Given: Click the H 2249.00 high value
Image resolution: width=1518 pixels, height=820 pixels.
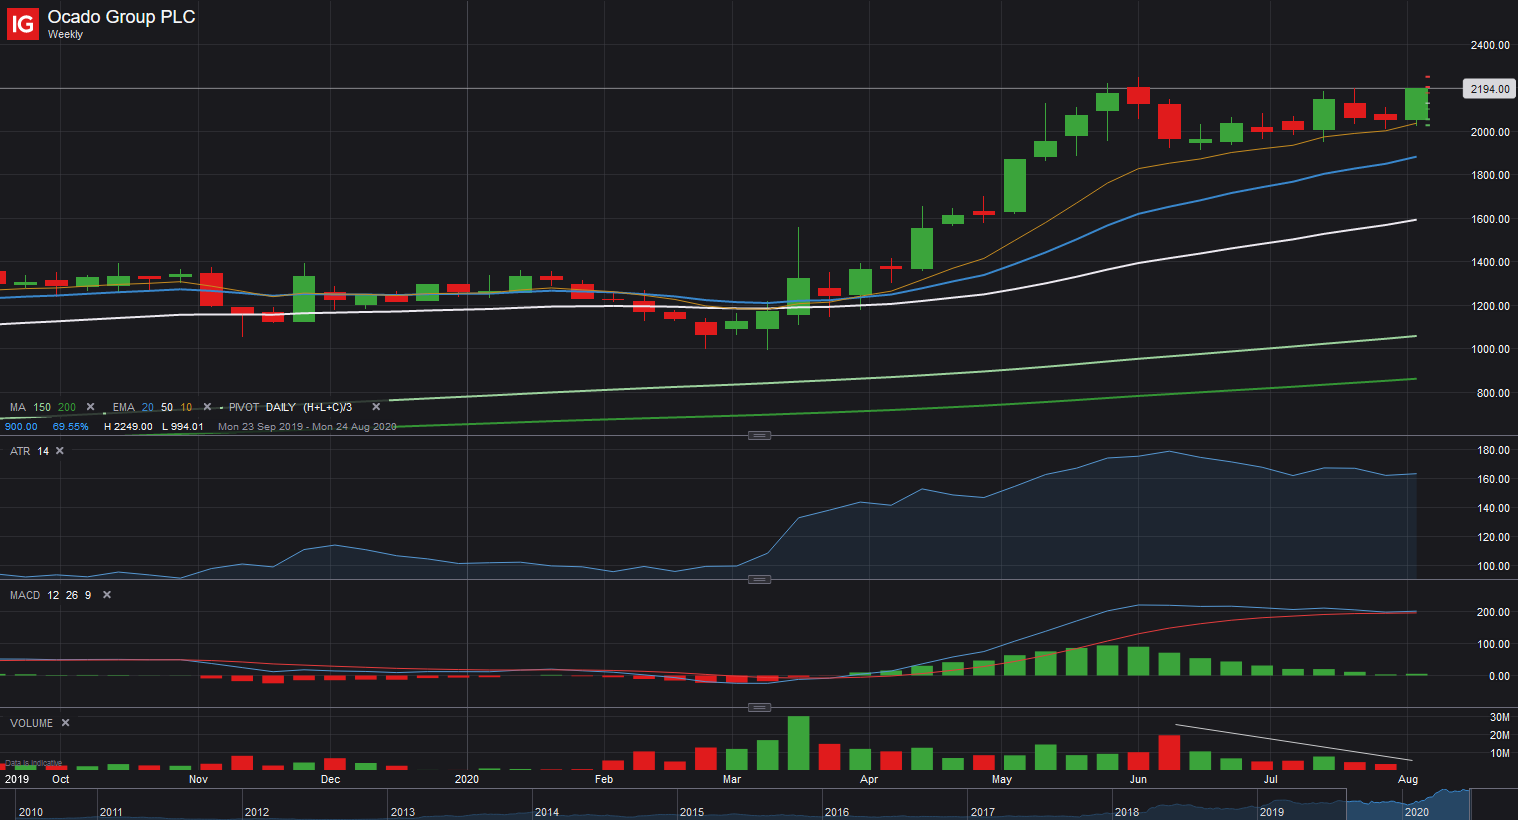Looking at the screenshot, I should tap(128, 427).
